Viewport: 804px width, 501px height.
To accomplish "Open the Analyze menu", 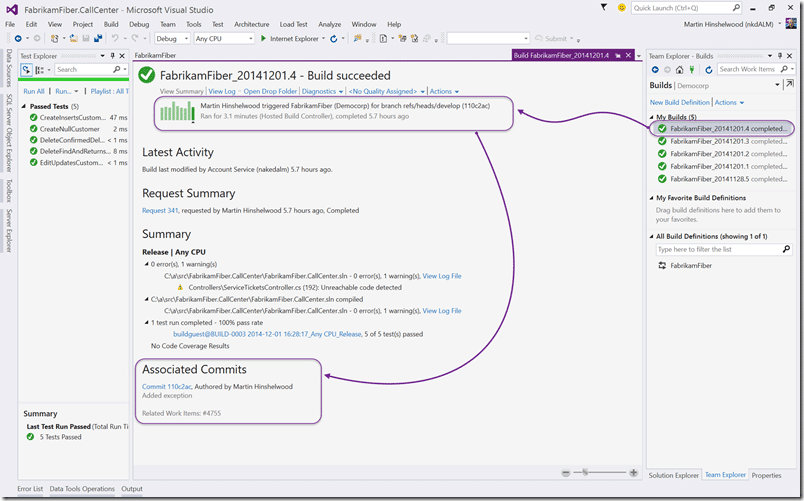I will coord(329,24).
